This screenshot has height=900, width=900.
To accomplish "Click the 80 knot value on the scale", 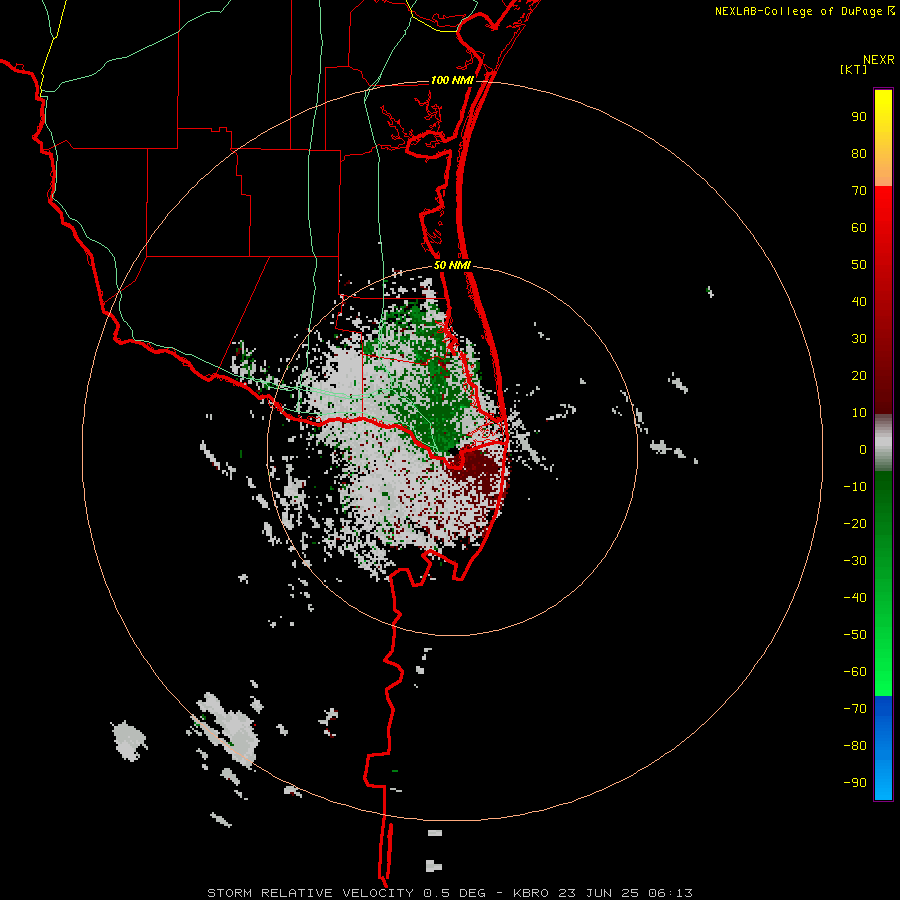I will click(859, 154).
